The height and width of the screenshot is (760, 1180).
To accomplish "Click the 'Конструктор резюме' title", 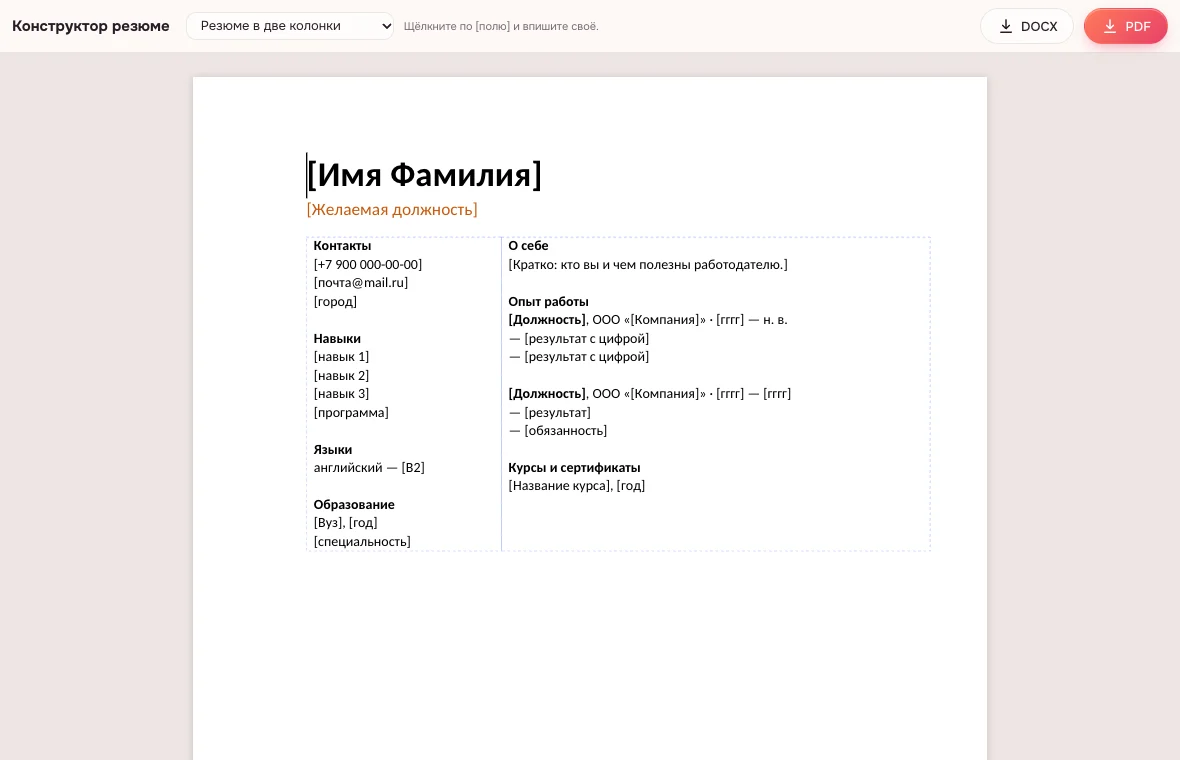I will (x=91, y=26).
